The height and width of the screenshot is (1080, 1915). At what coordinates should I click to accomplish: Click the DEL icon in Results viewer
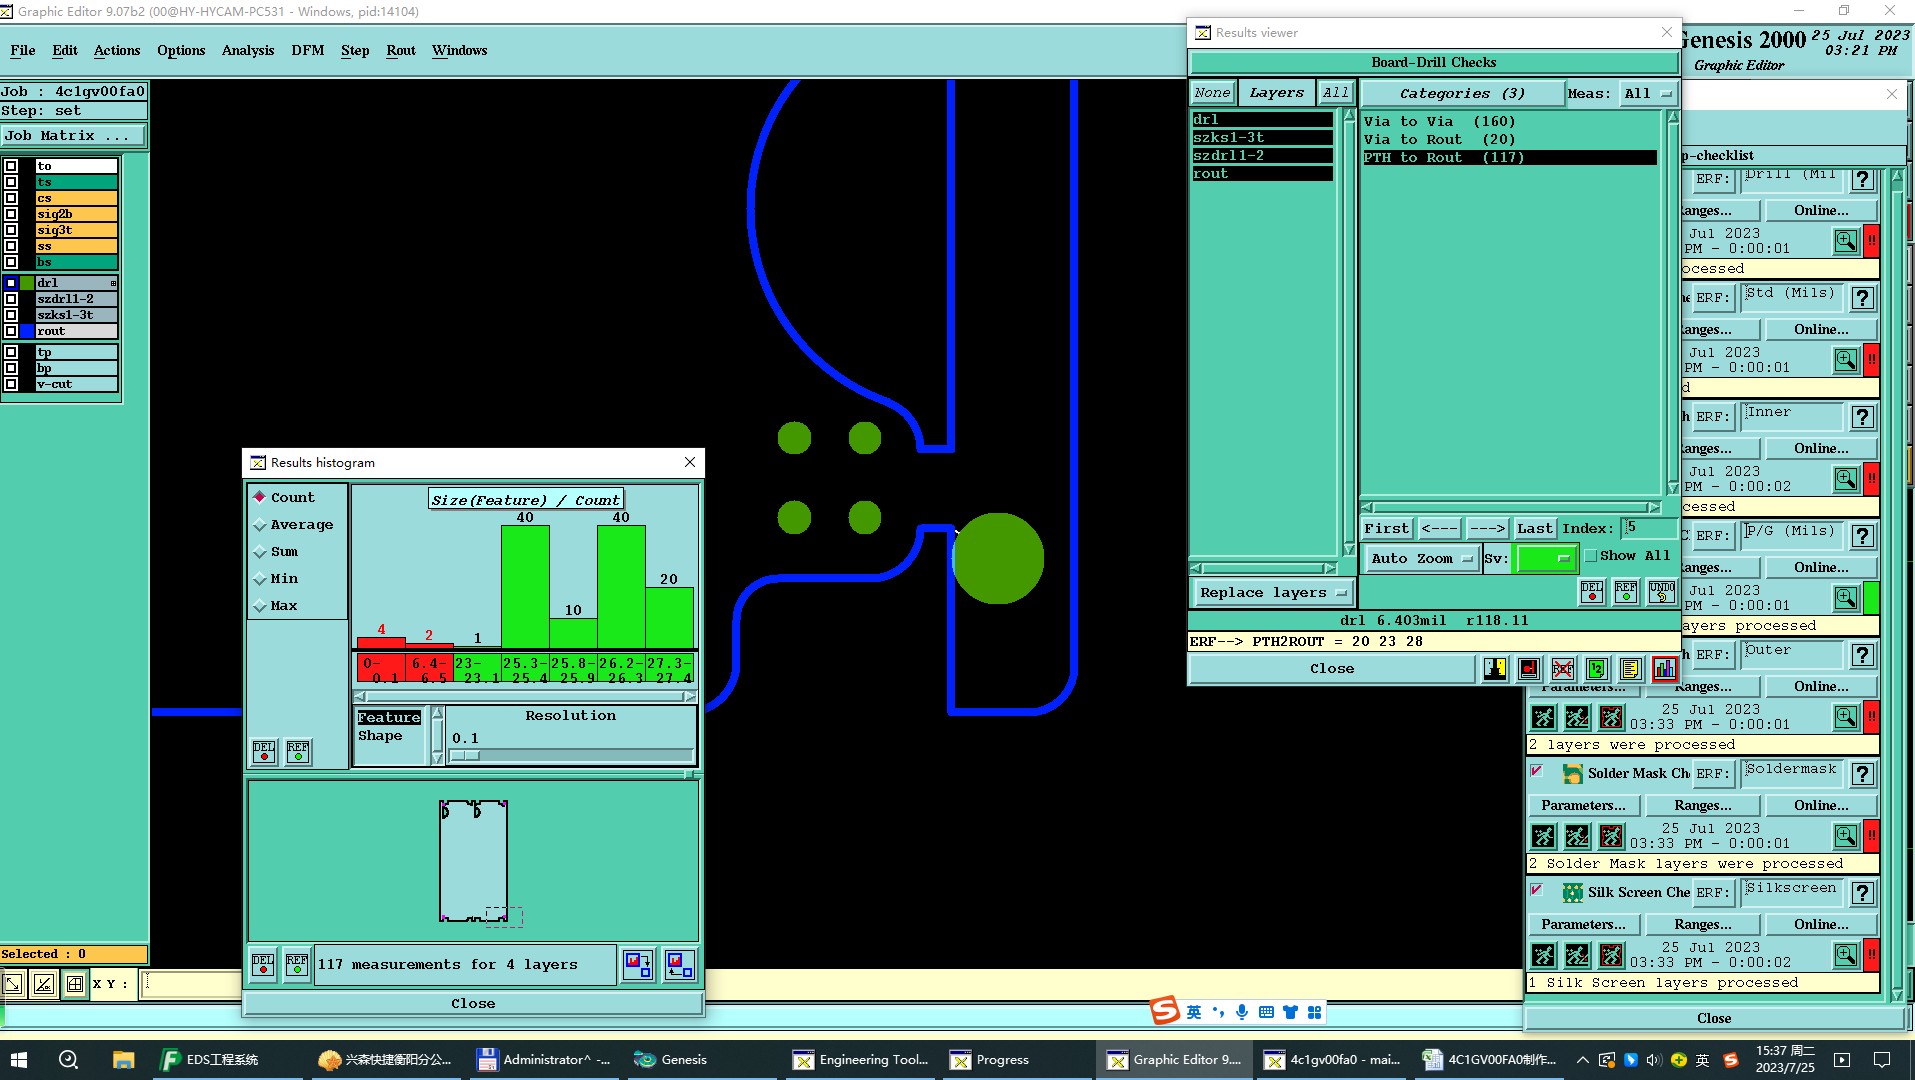pyautogui.click(x=1592, y=592)
